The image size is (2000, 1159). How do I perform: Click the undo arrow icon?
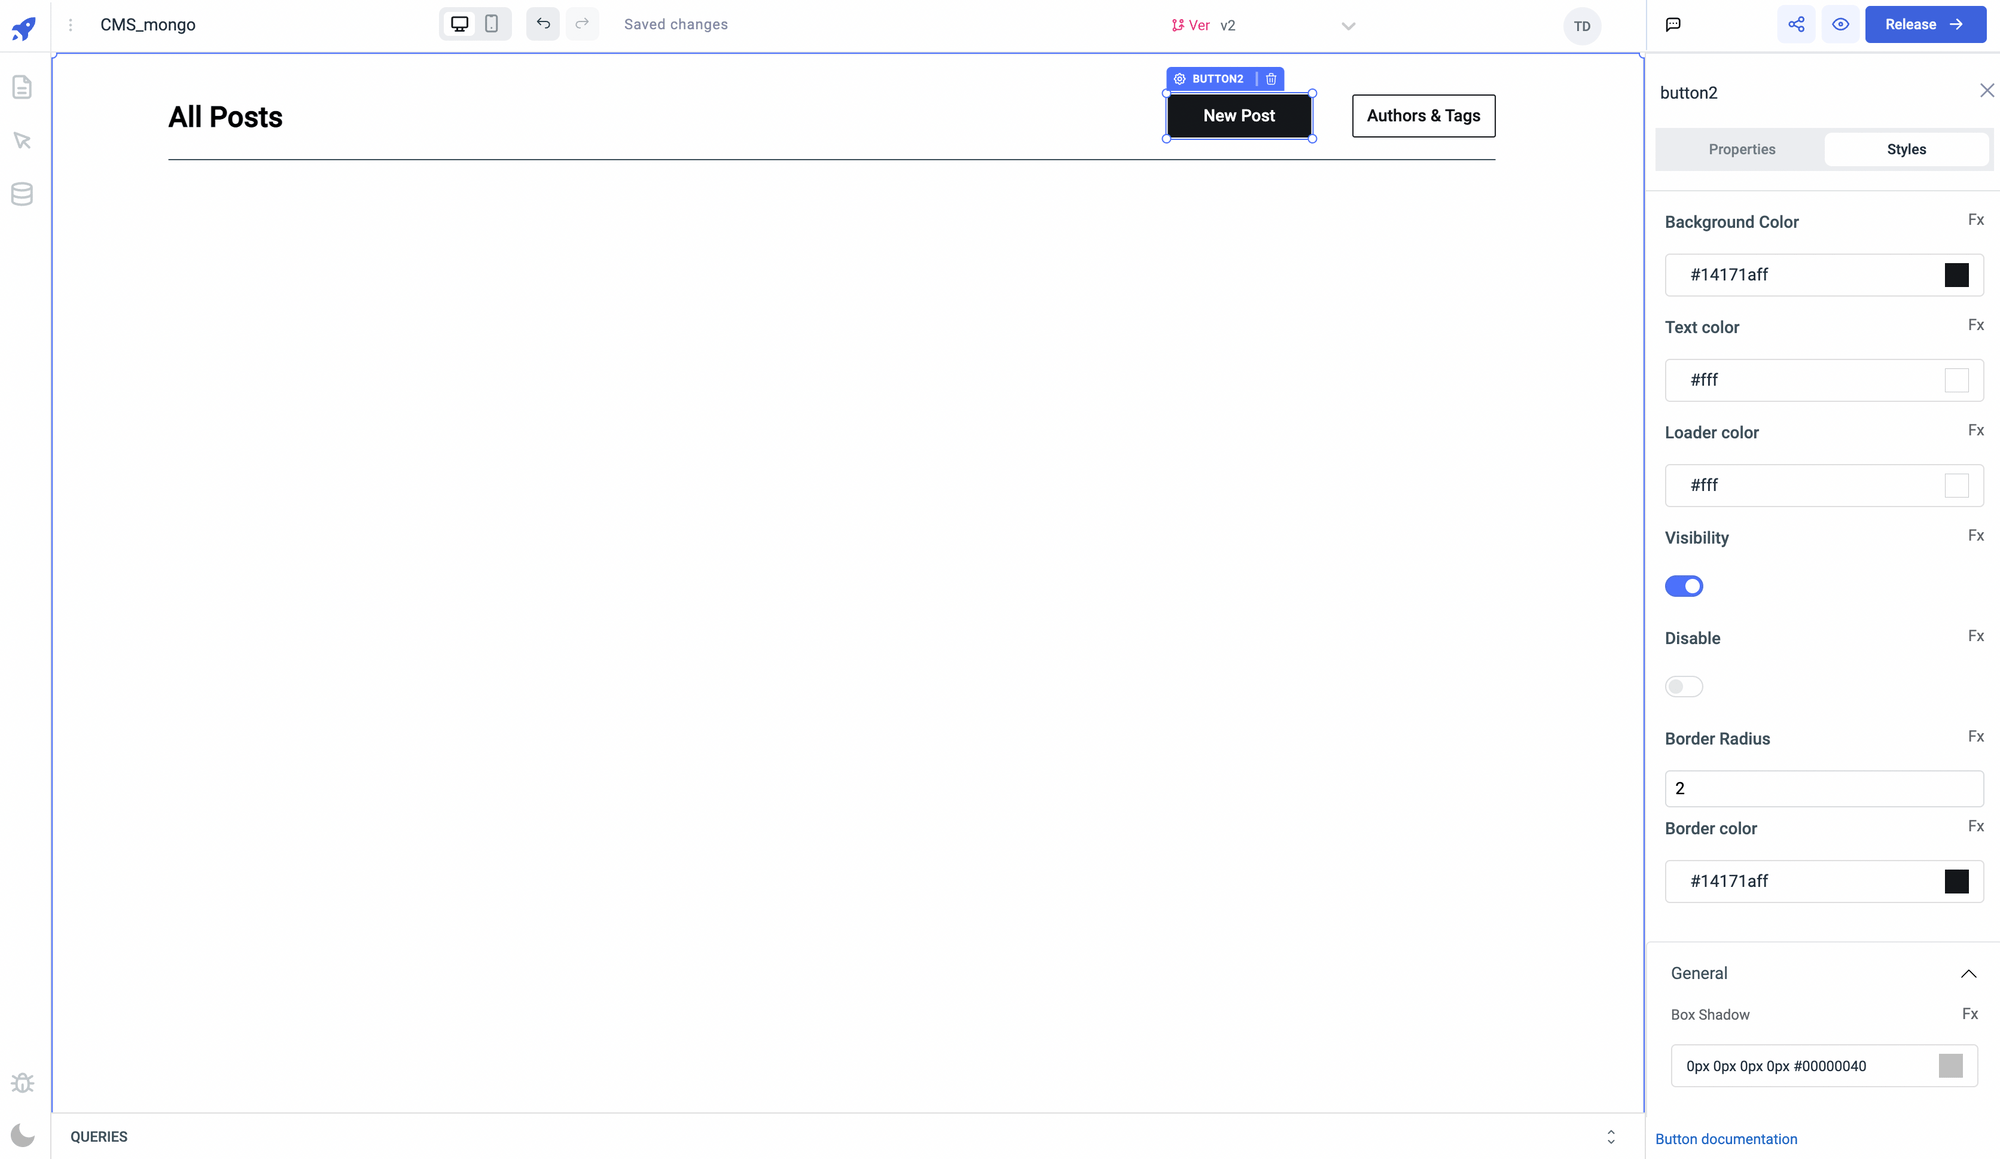coord(543,24)
